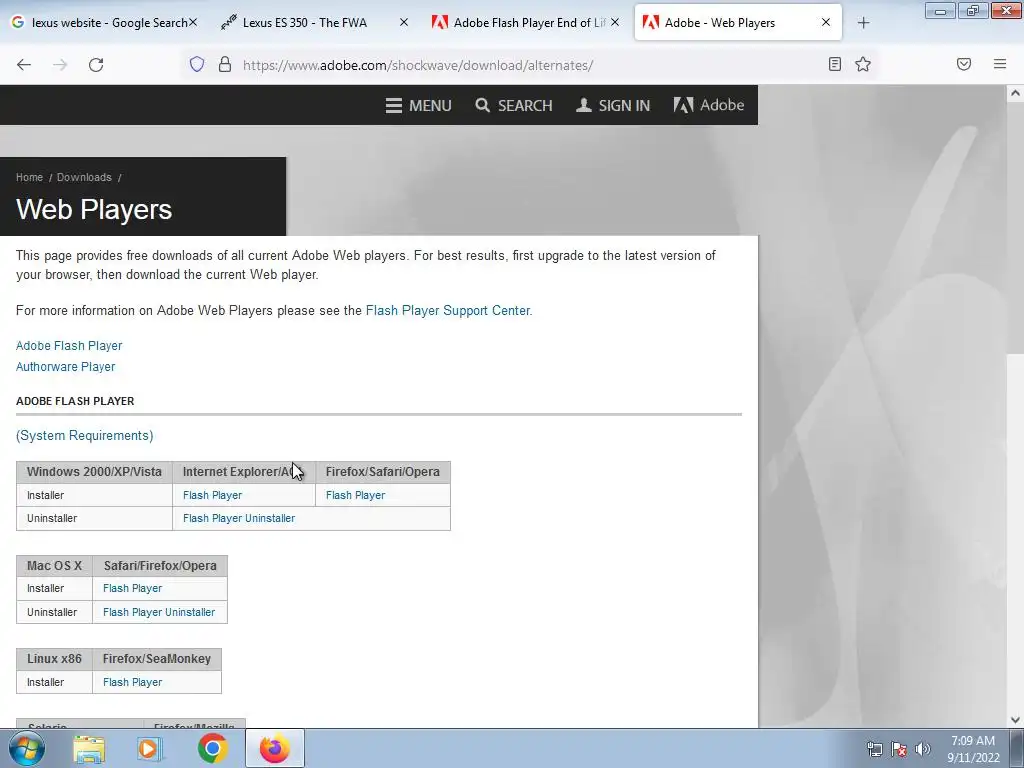Open Action Center flag tray icon
Viewport: 1024px width, 768px height.
tap(899, 749)
